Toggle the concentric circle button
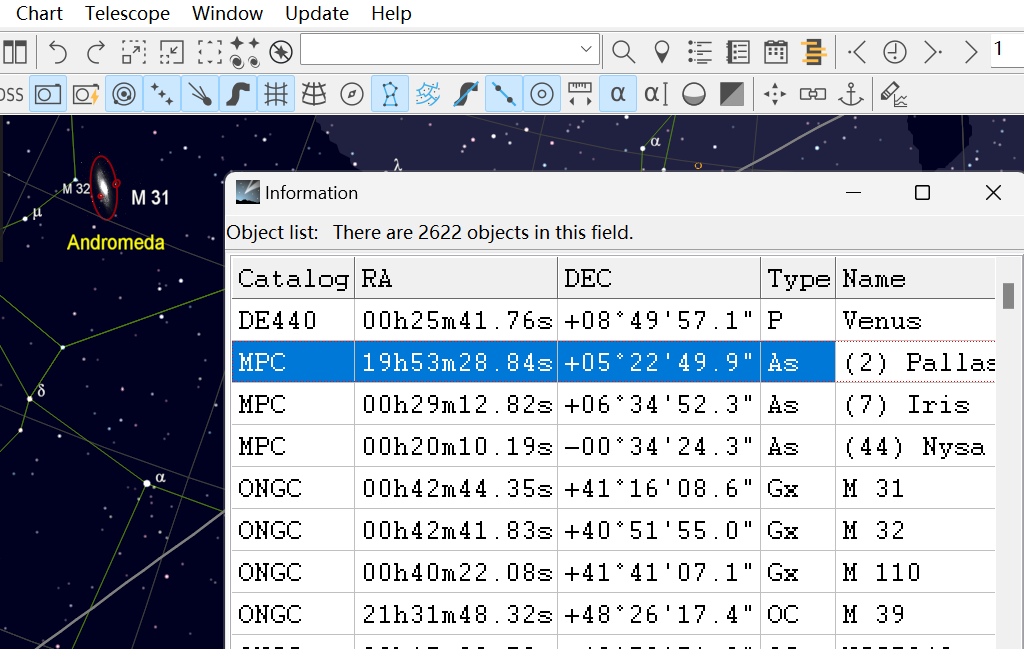 (541, 95)
